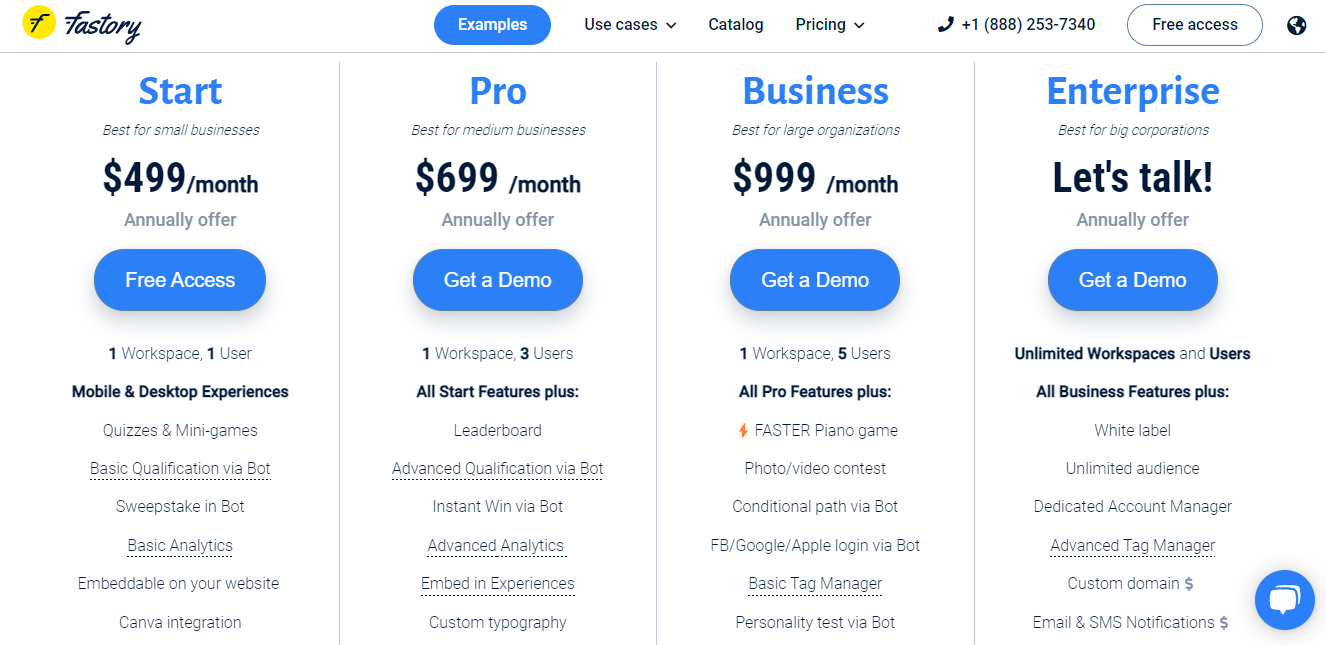Click the phone icon beside the number
Image resolution: width=1326 pixels, height=645 pixels.
tap(945, 24)
